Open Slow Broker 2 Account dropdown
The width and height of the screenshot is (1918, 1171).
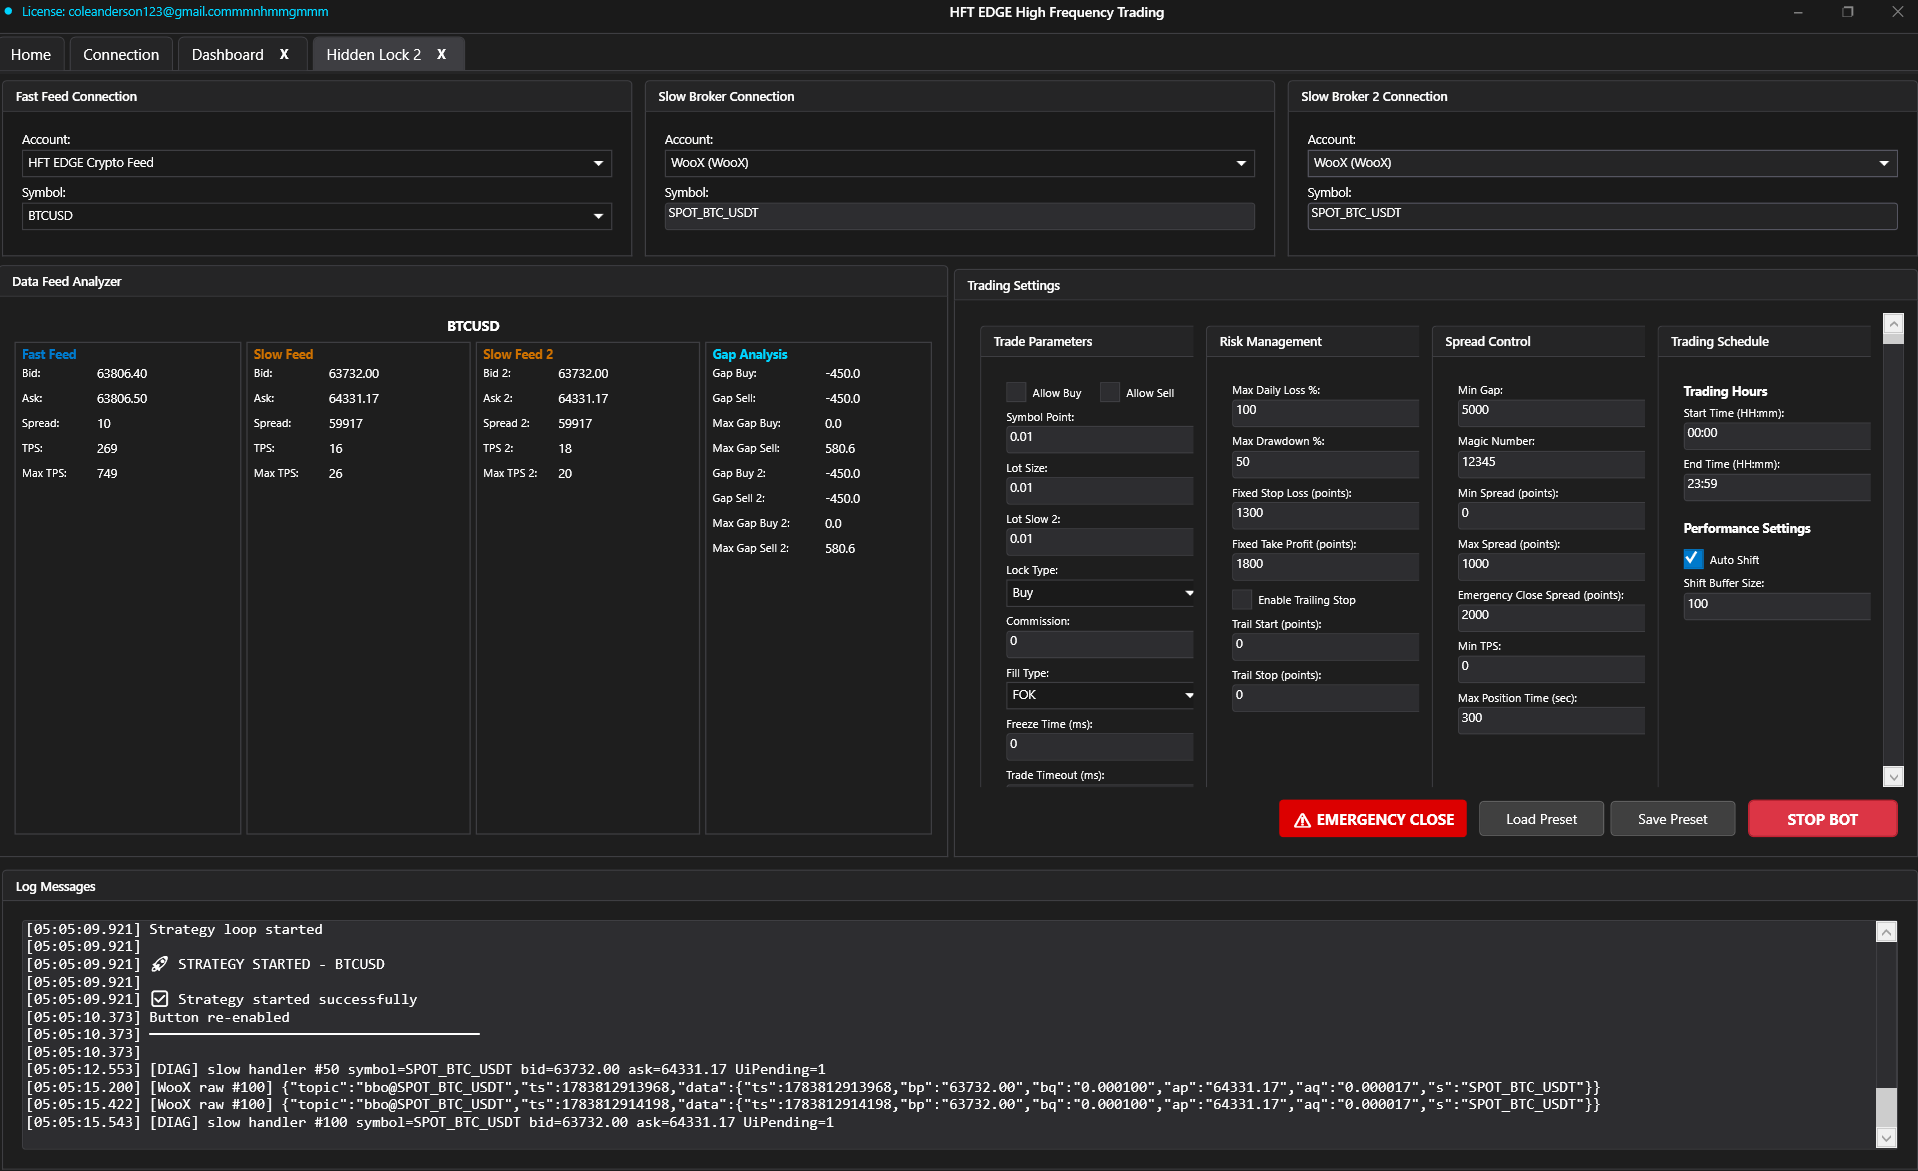[x=1602, y=163]
